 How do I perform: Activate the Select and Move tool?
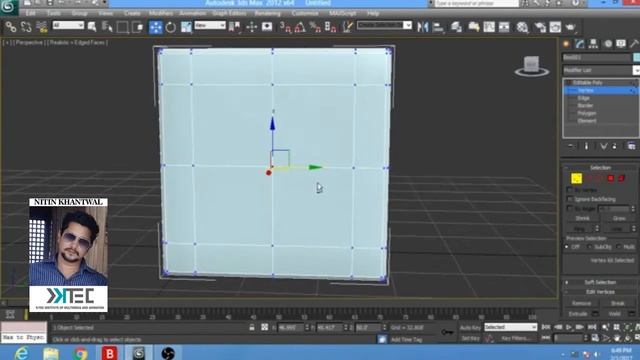pos(156,27)
